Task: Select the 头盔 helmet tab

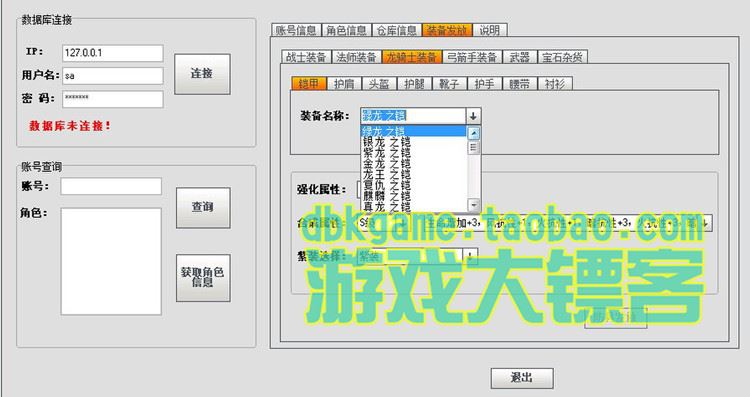Action: point(379,84)
